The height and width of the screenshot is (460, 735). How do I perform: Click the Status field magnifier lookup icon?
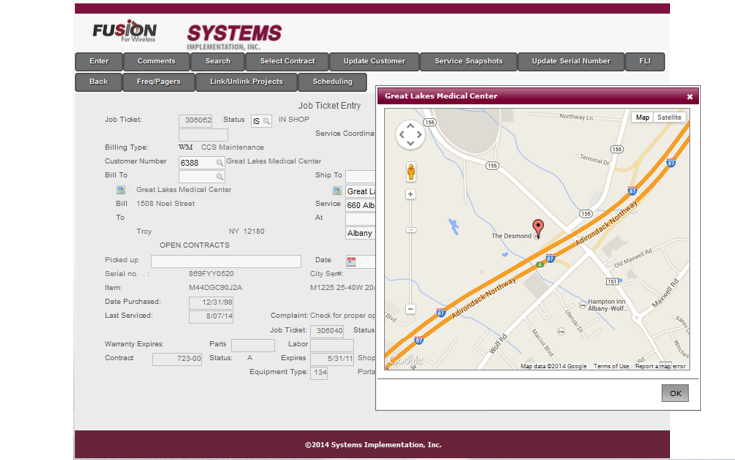click(x=266, y=121)
